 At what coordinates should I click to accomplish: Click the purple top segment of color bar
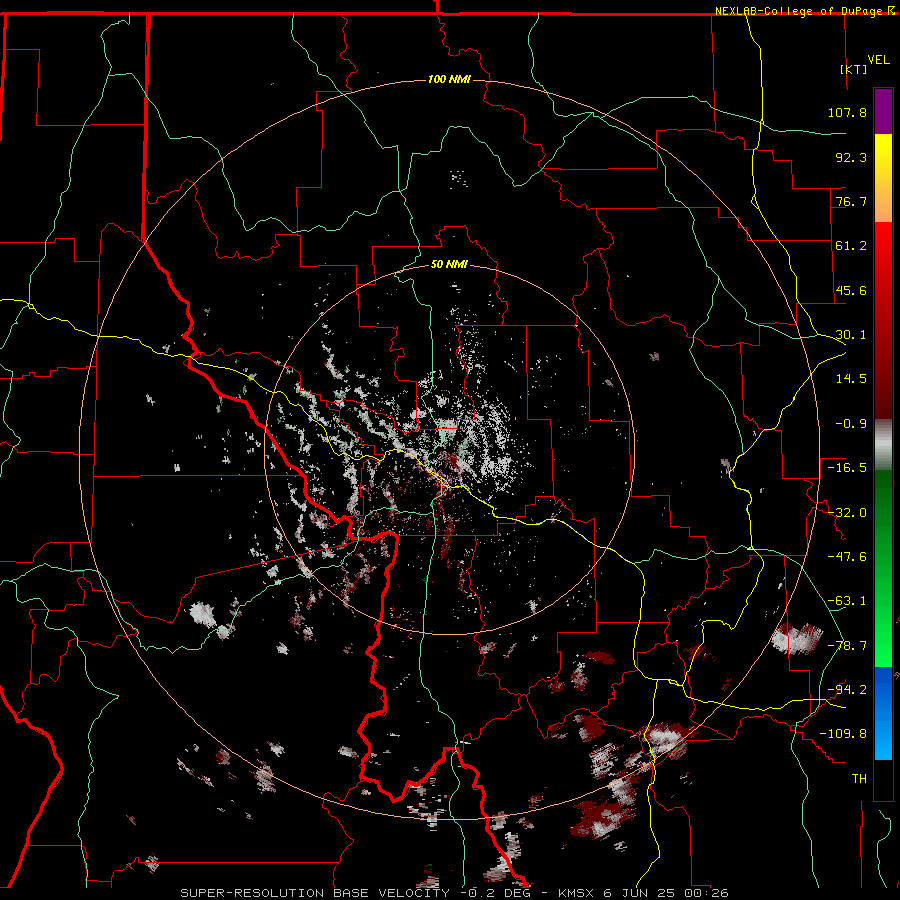pyautogui.click(x=883, y=111)
